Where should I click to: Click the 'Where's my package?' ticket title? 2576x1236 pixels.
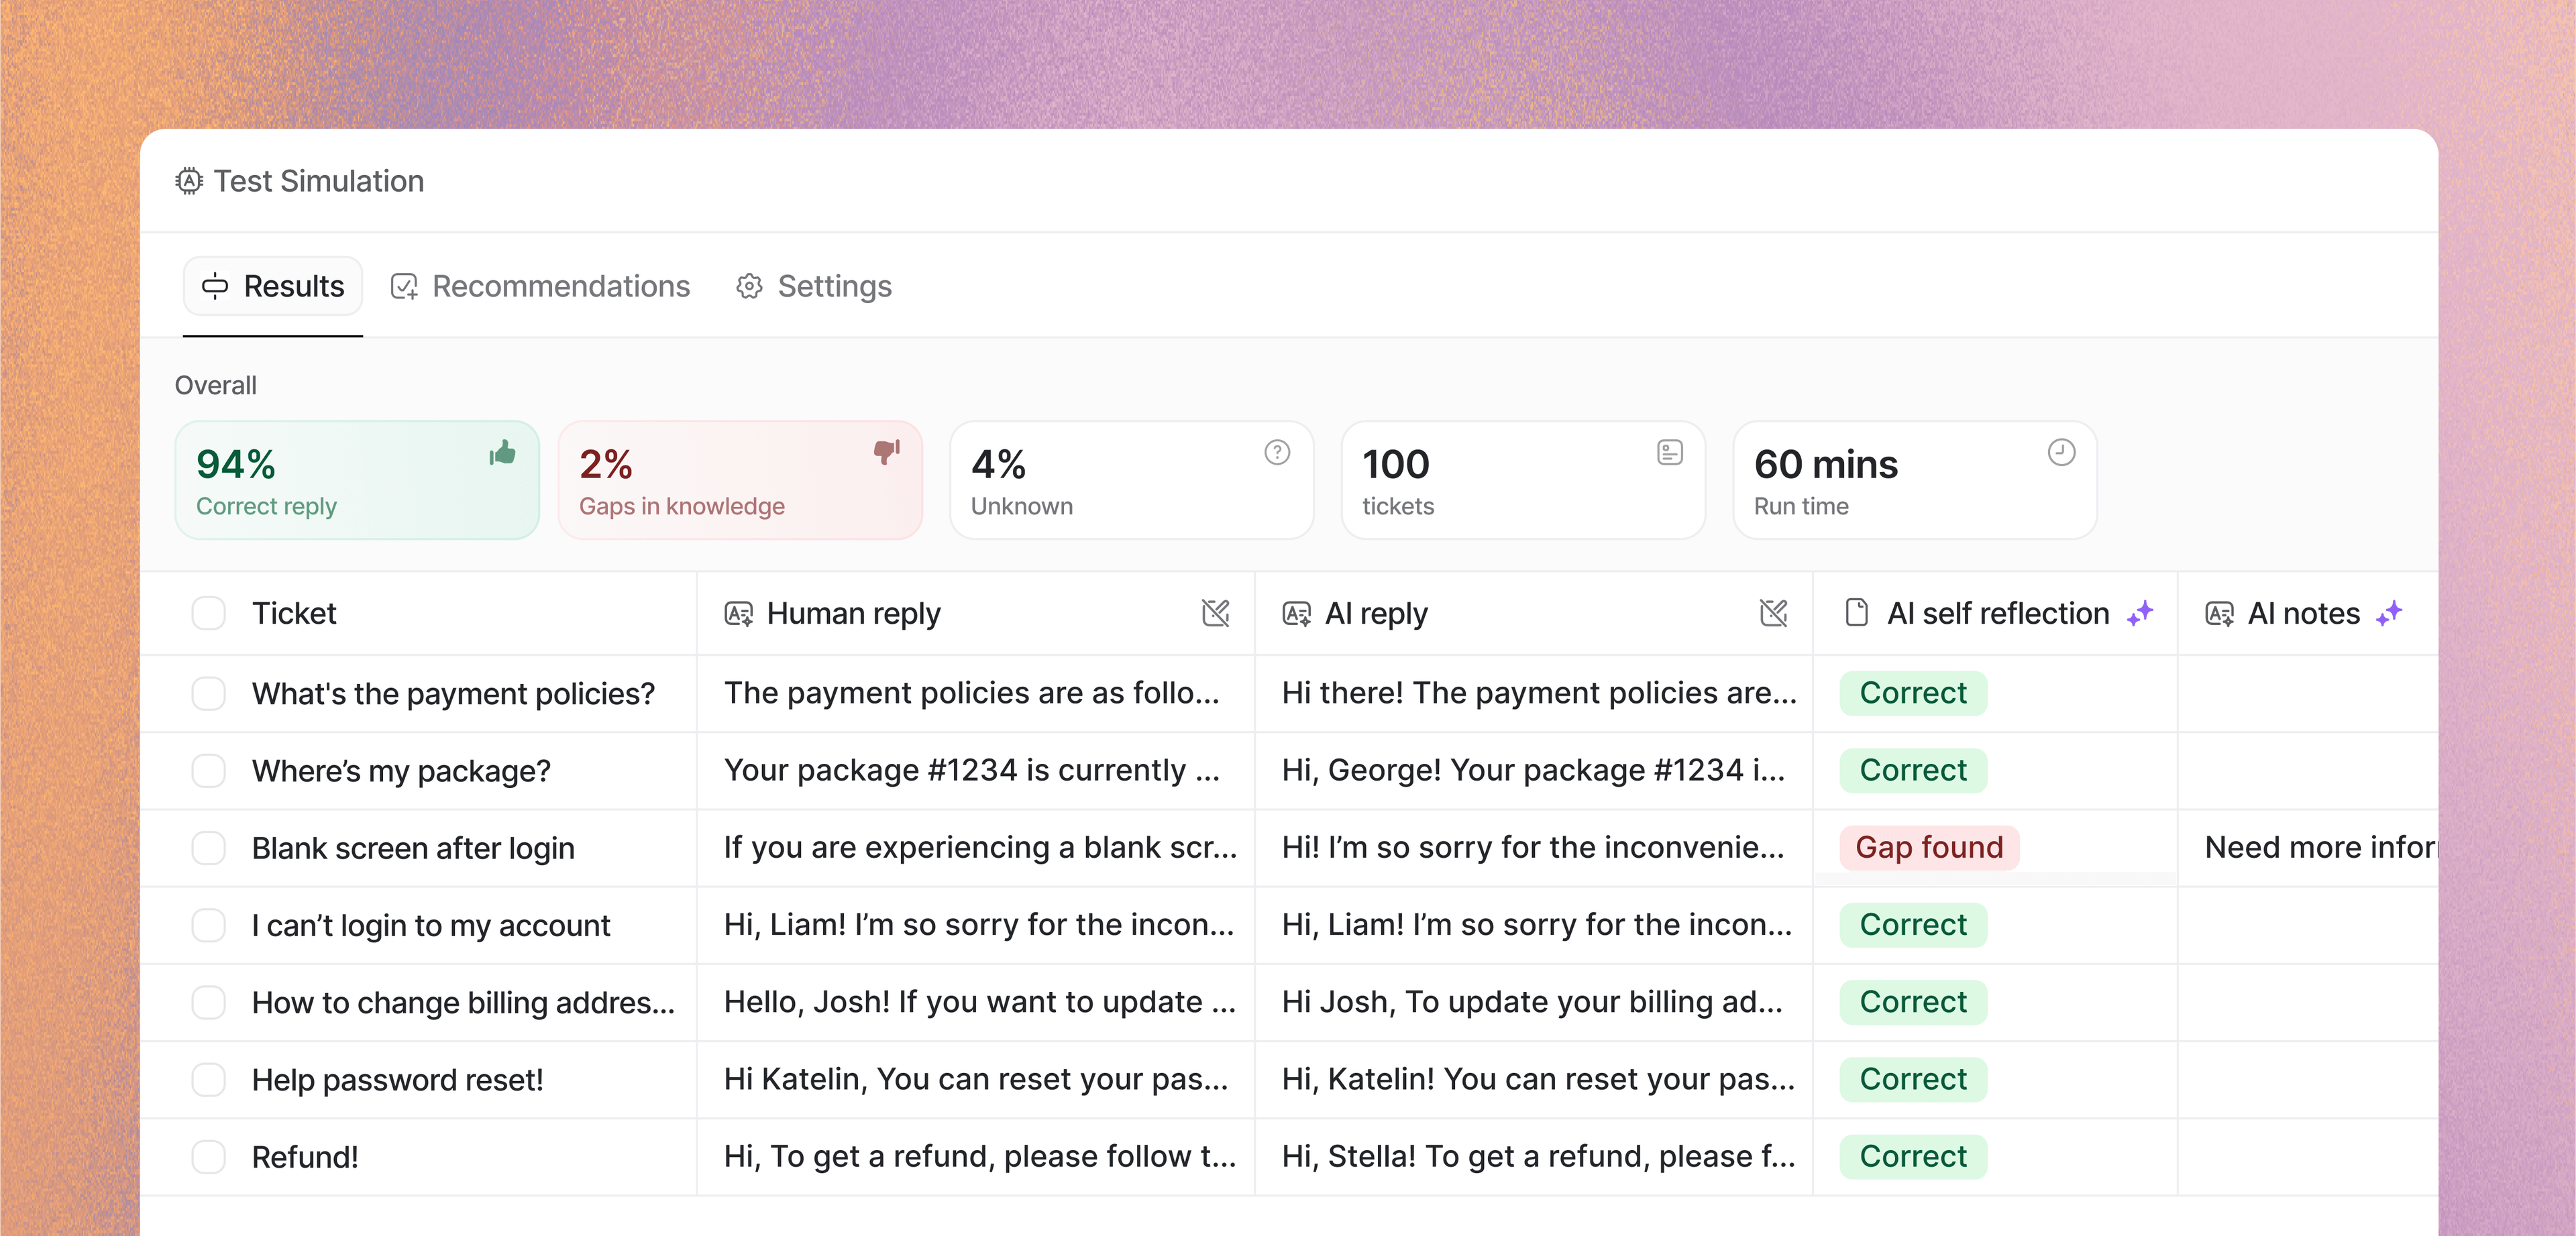click(401, 771)
